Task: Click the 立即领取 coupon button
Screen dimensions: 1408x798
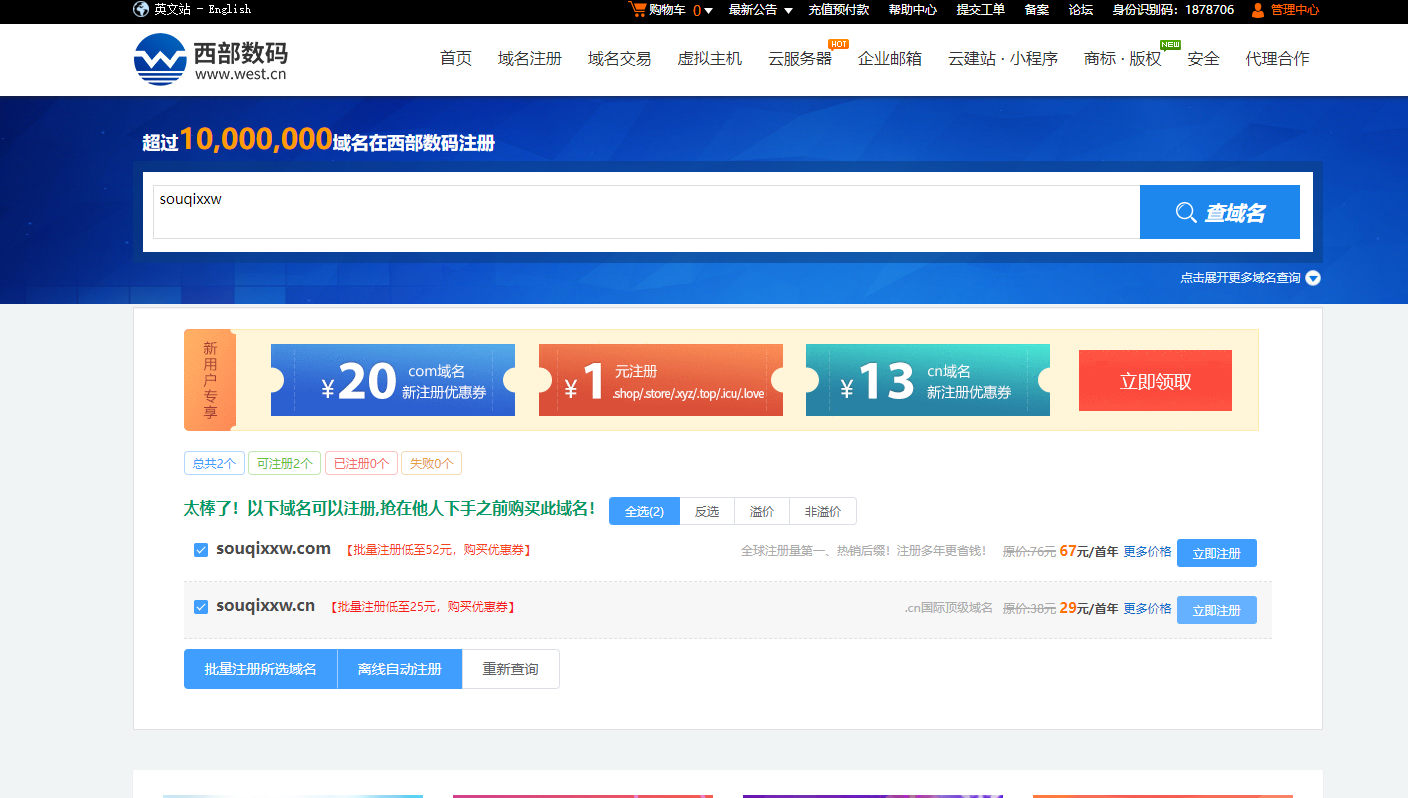Action: [1155, 381]
